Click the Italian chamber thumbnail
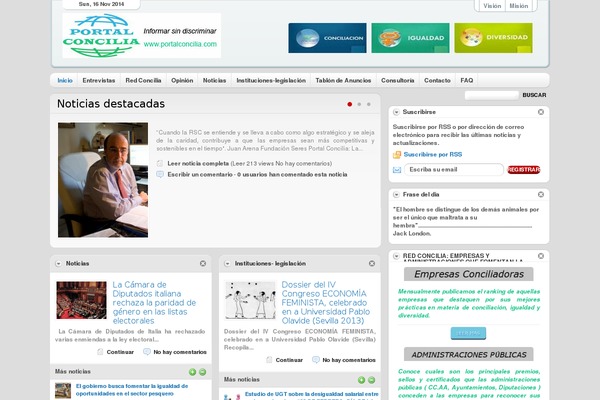 pyautogui.click(x=82, y=300)
